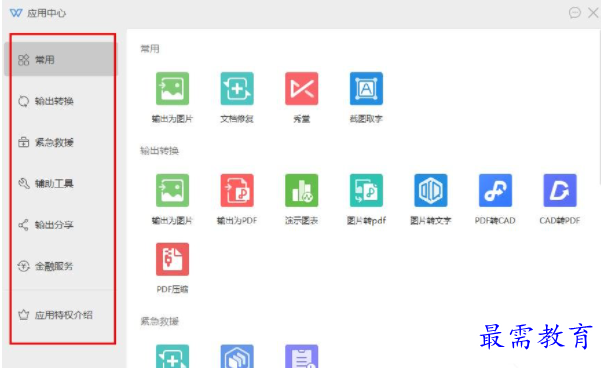Click the 常用 section heading in main panel
601x368 pixels.
150,49
